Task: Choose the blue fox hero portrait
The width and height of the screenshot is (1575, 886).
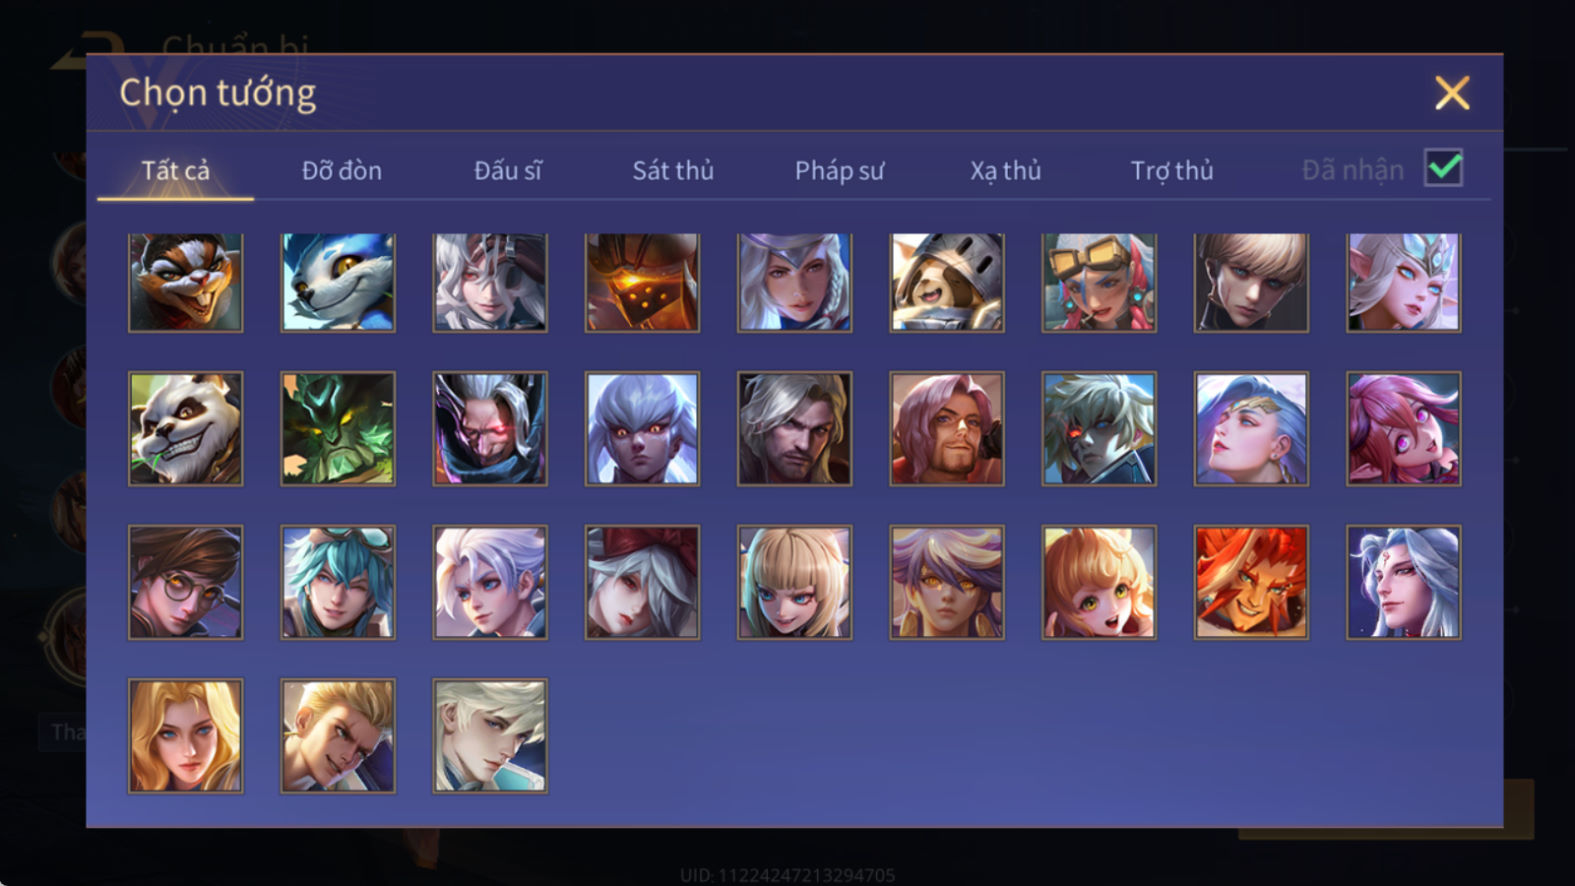Action: tap(338, 282)
